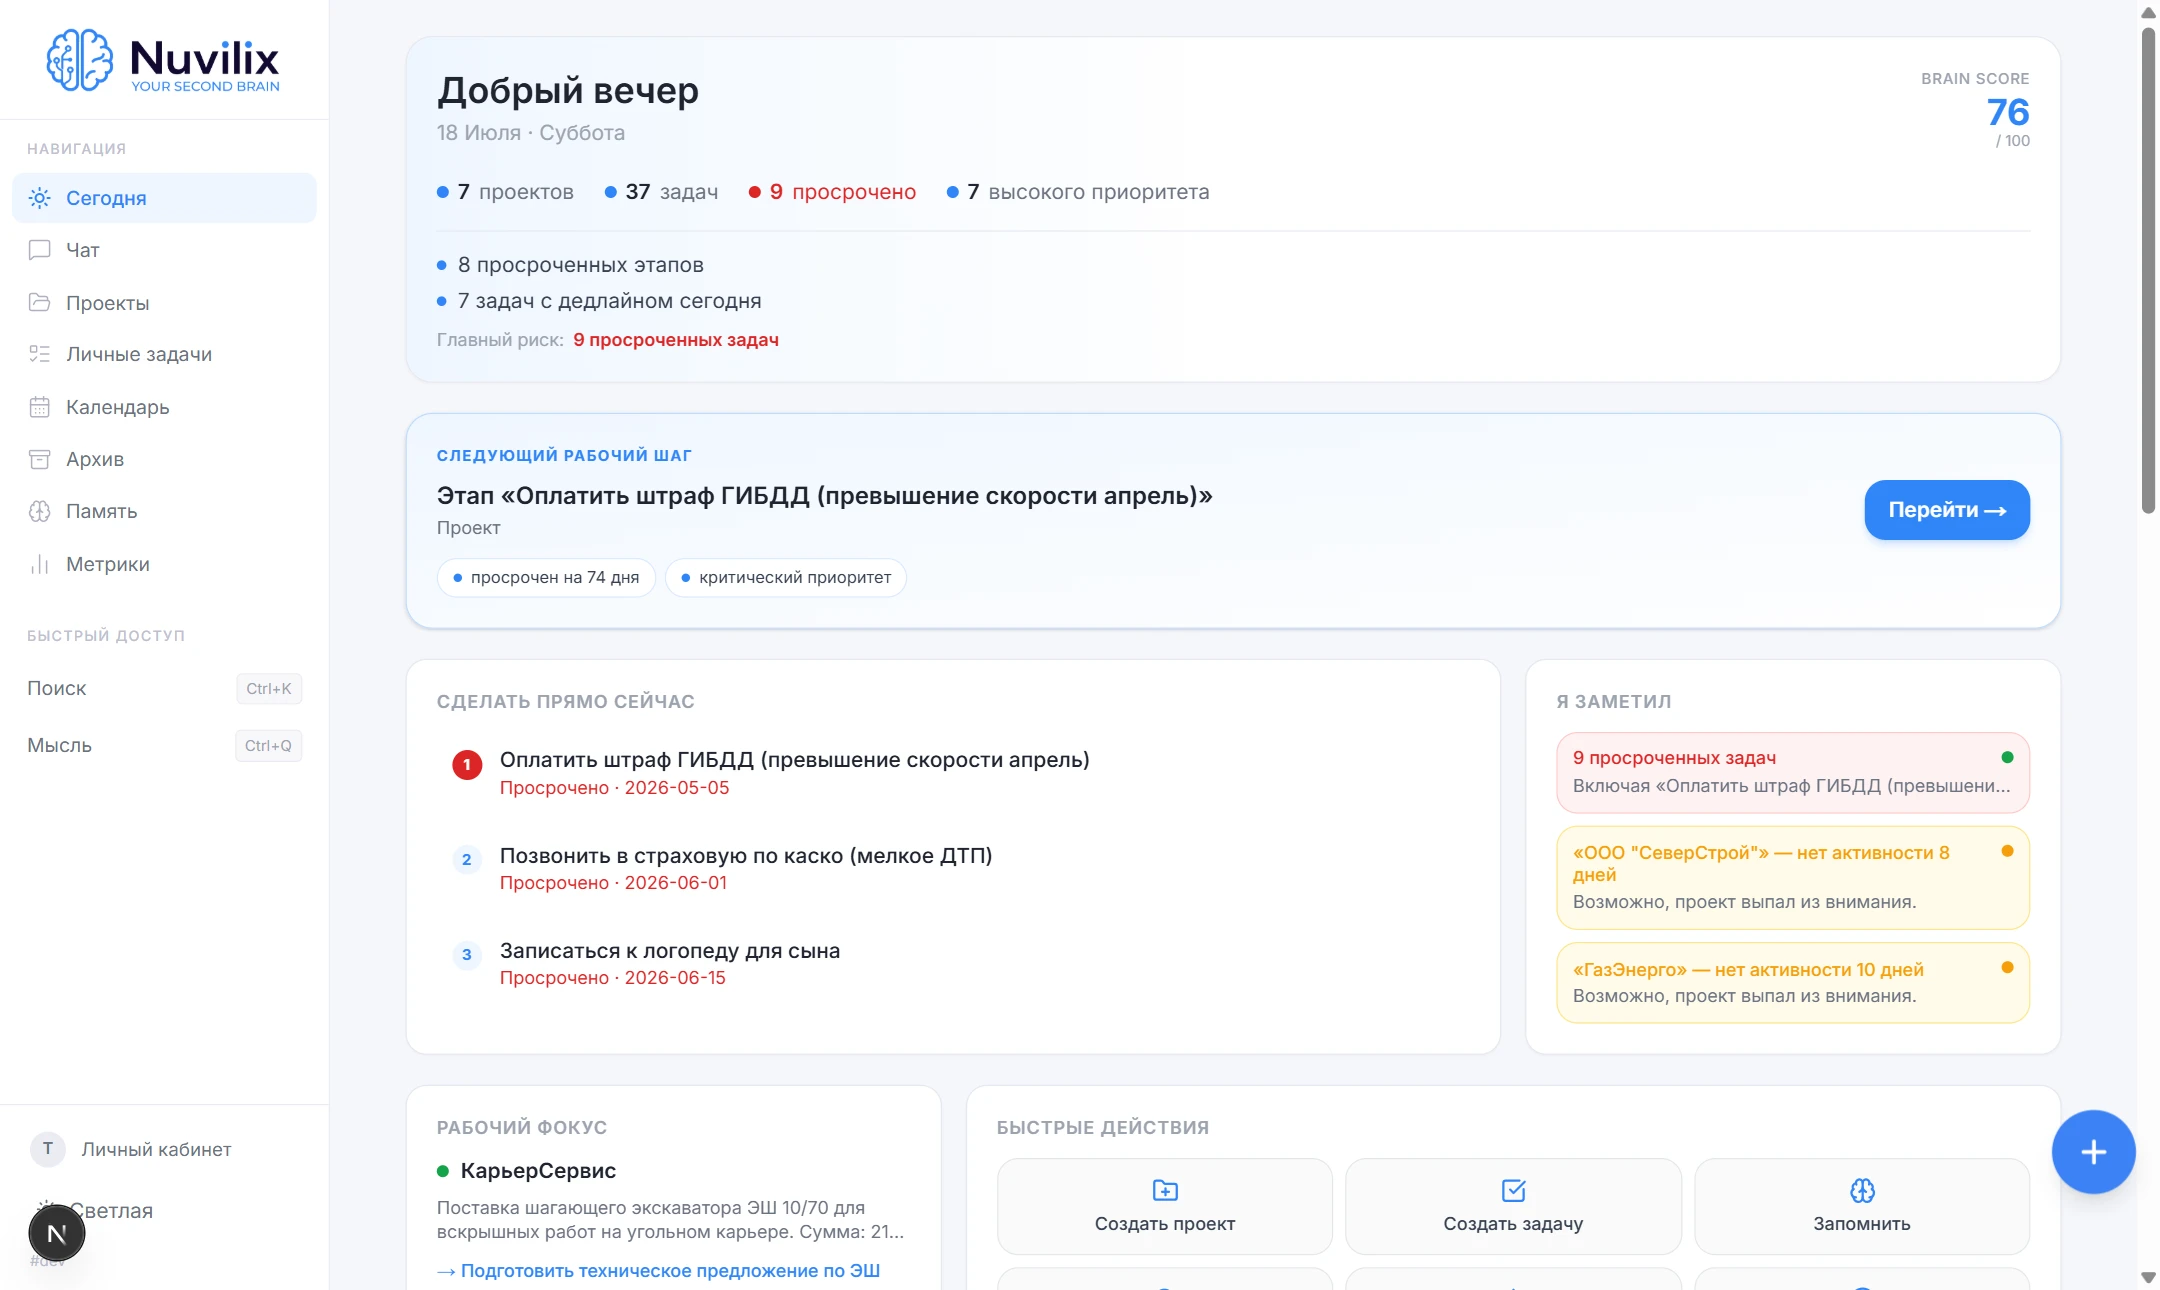Screen dimensions: 2160x1290
Task: Open the ГазЭнерго inactivity notice
Action: click(1792, 982)
